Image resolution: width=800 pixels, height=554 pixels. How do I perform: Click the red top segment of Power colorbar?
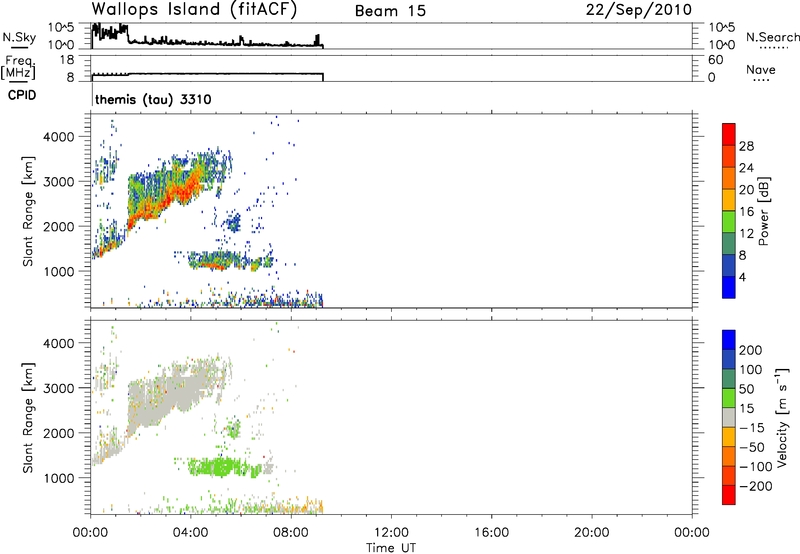pyautogui.click(x=729, y=134)
